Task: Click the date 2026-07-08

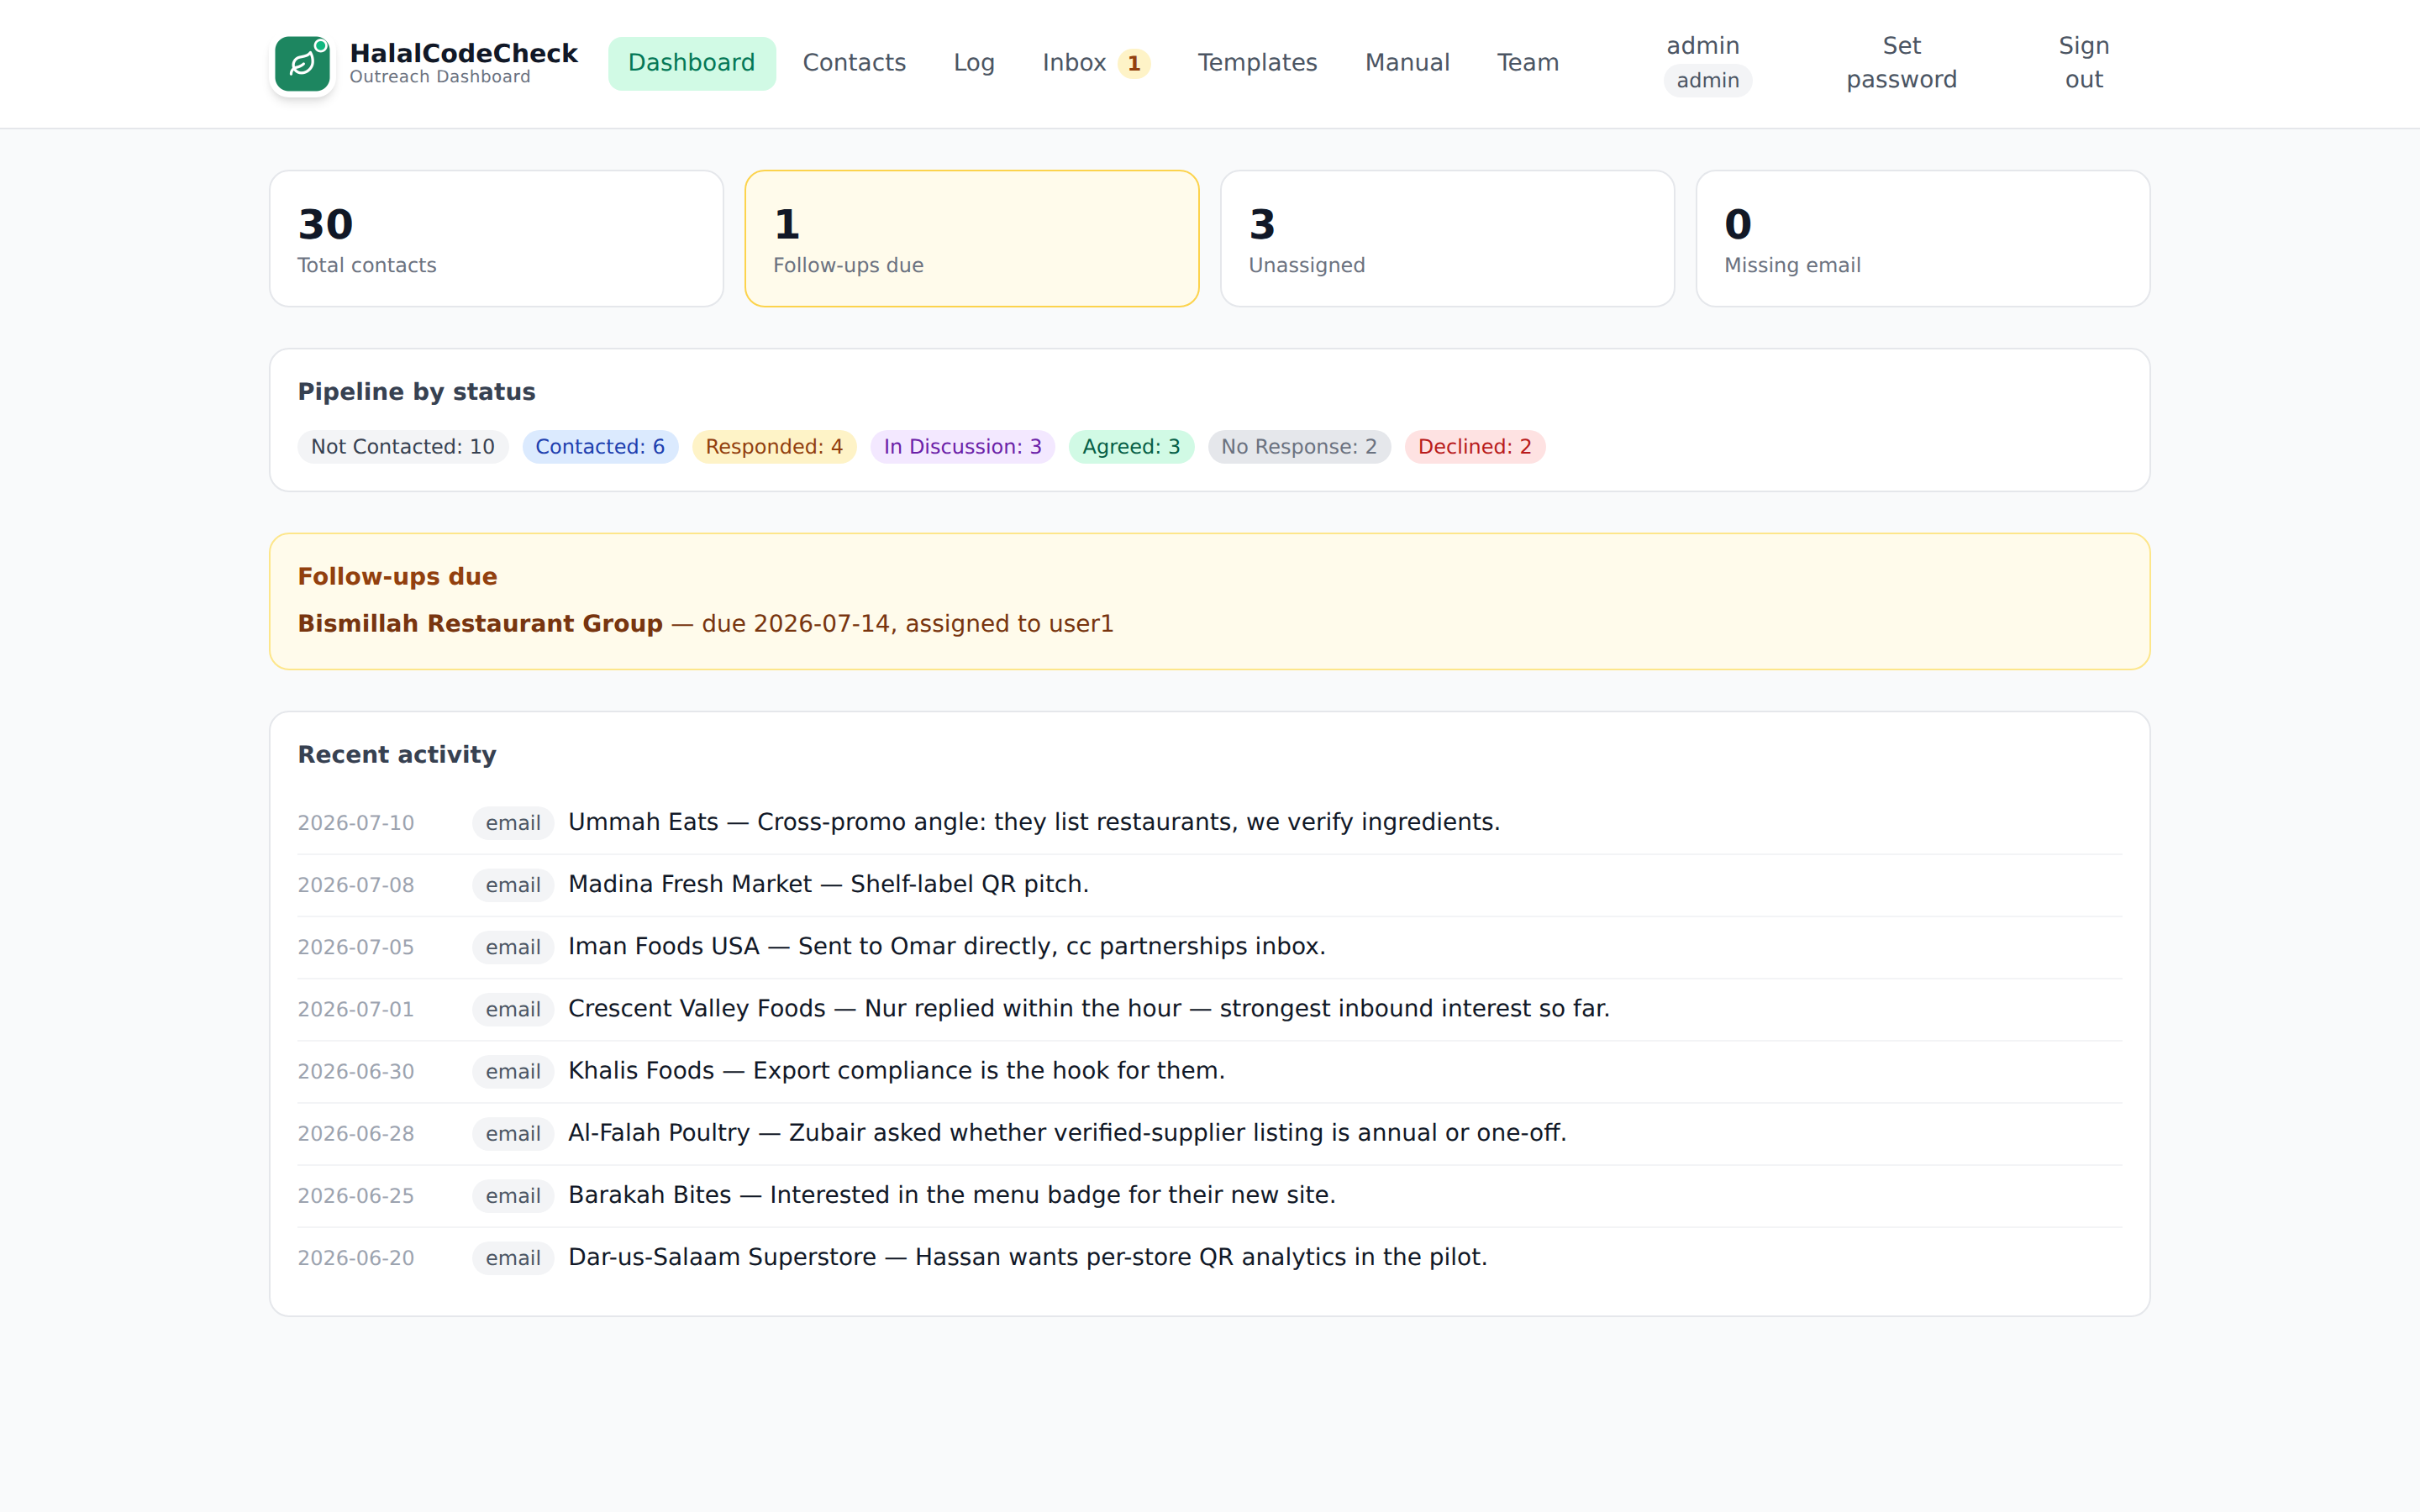Action: pyautogui.click(x=356, y=885)
